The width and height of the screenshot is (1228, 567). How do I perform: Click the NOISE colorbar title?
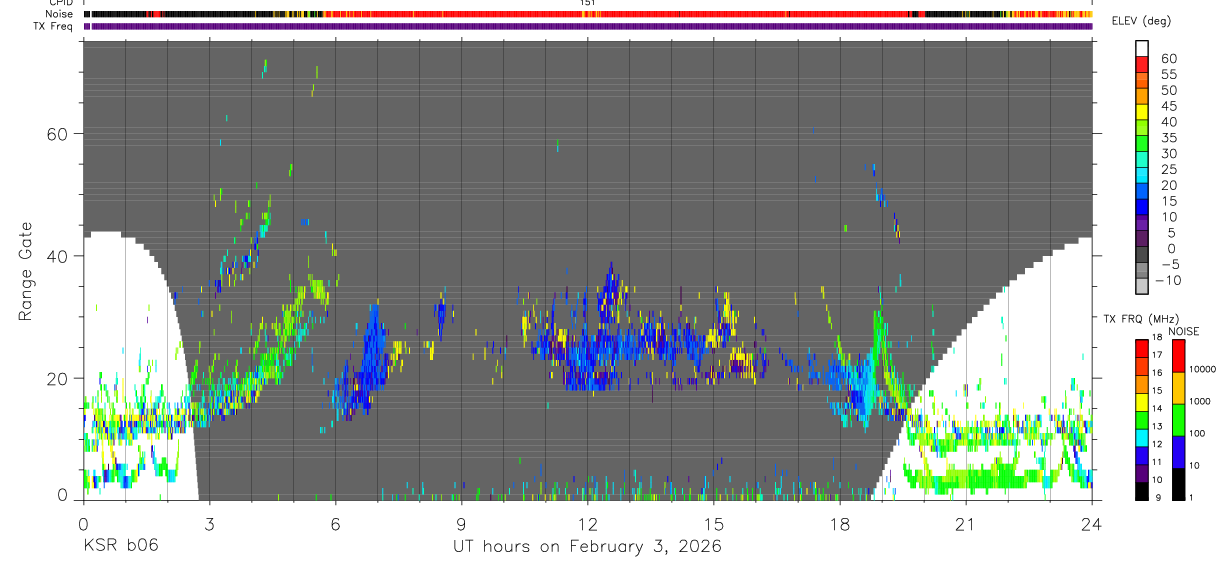tap(1185, 331)
